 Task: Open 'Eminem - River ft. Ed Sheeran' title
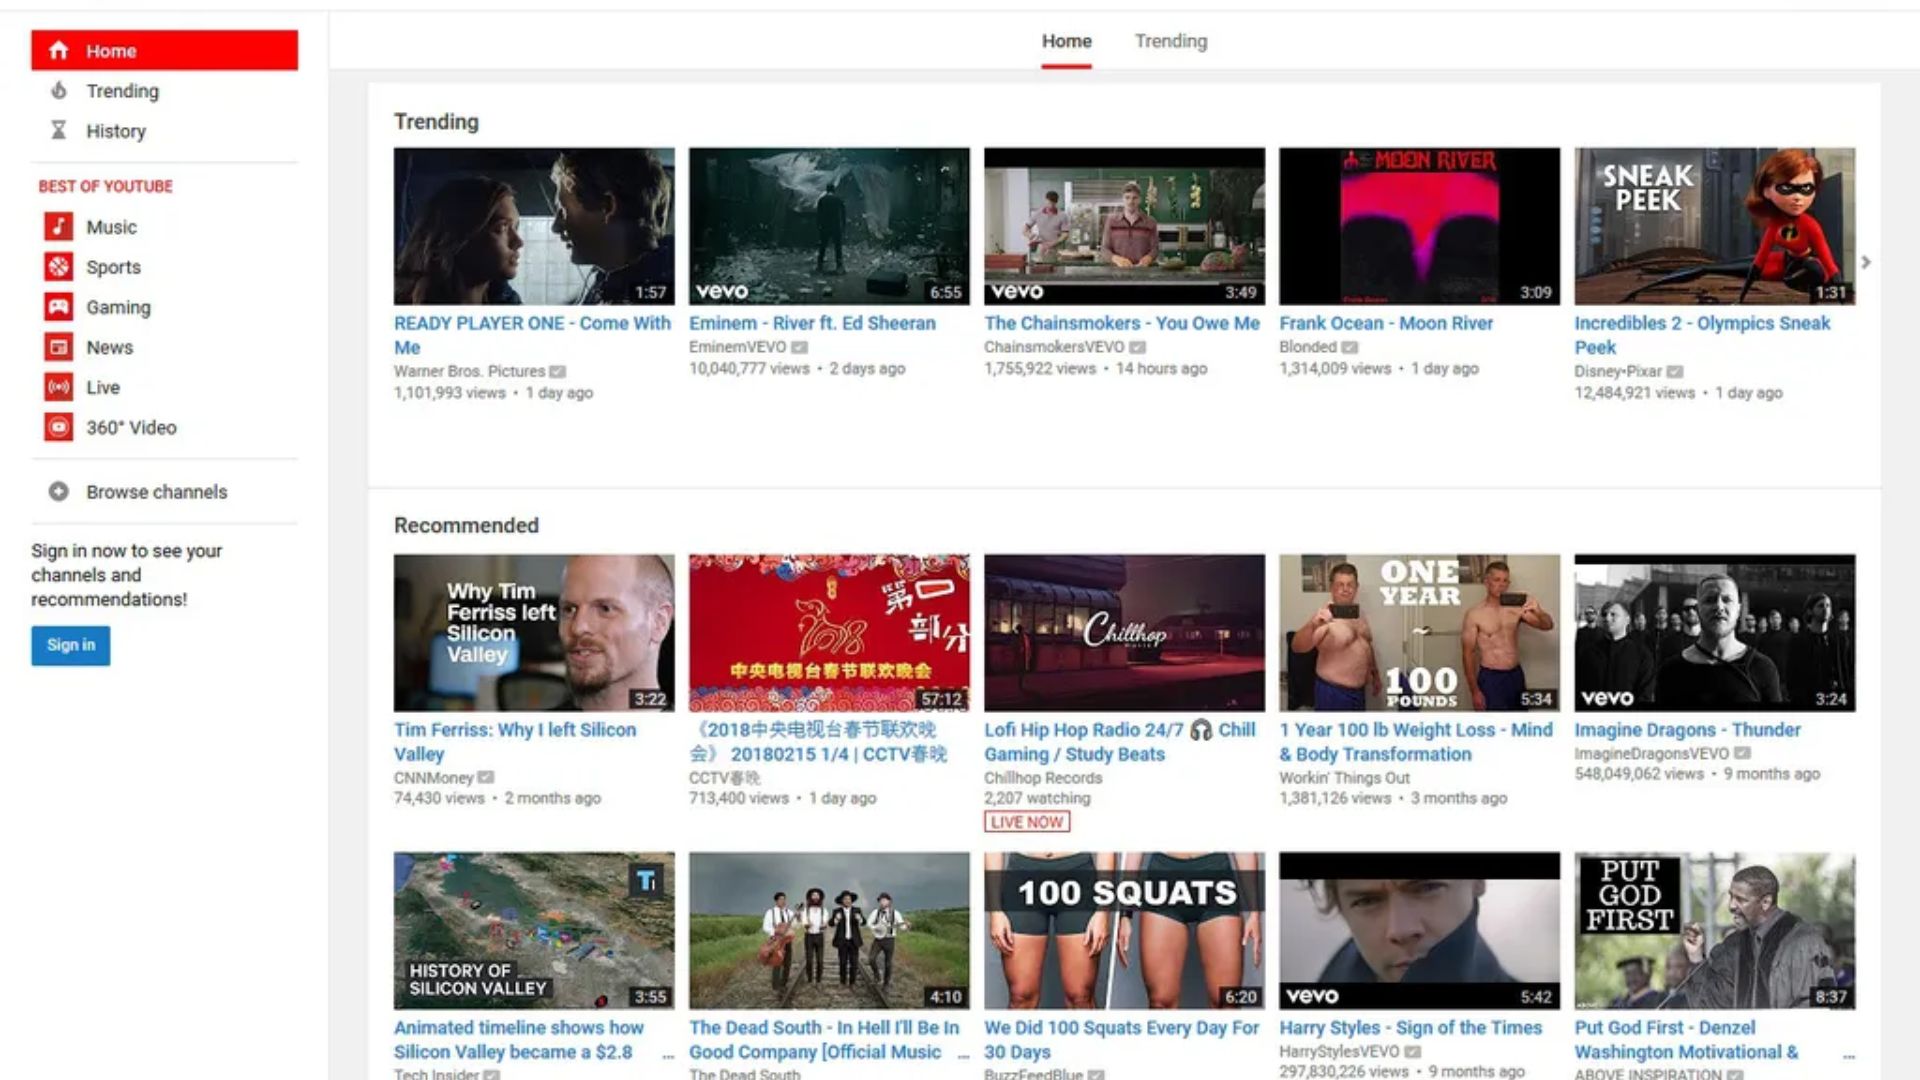coord(812,323)
